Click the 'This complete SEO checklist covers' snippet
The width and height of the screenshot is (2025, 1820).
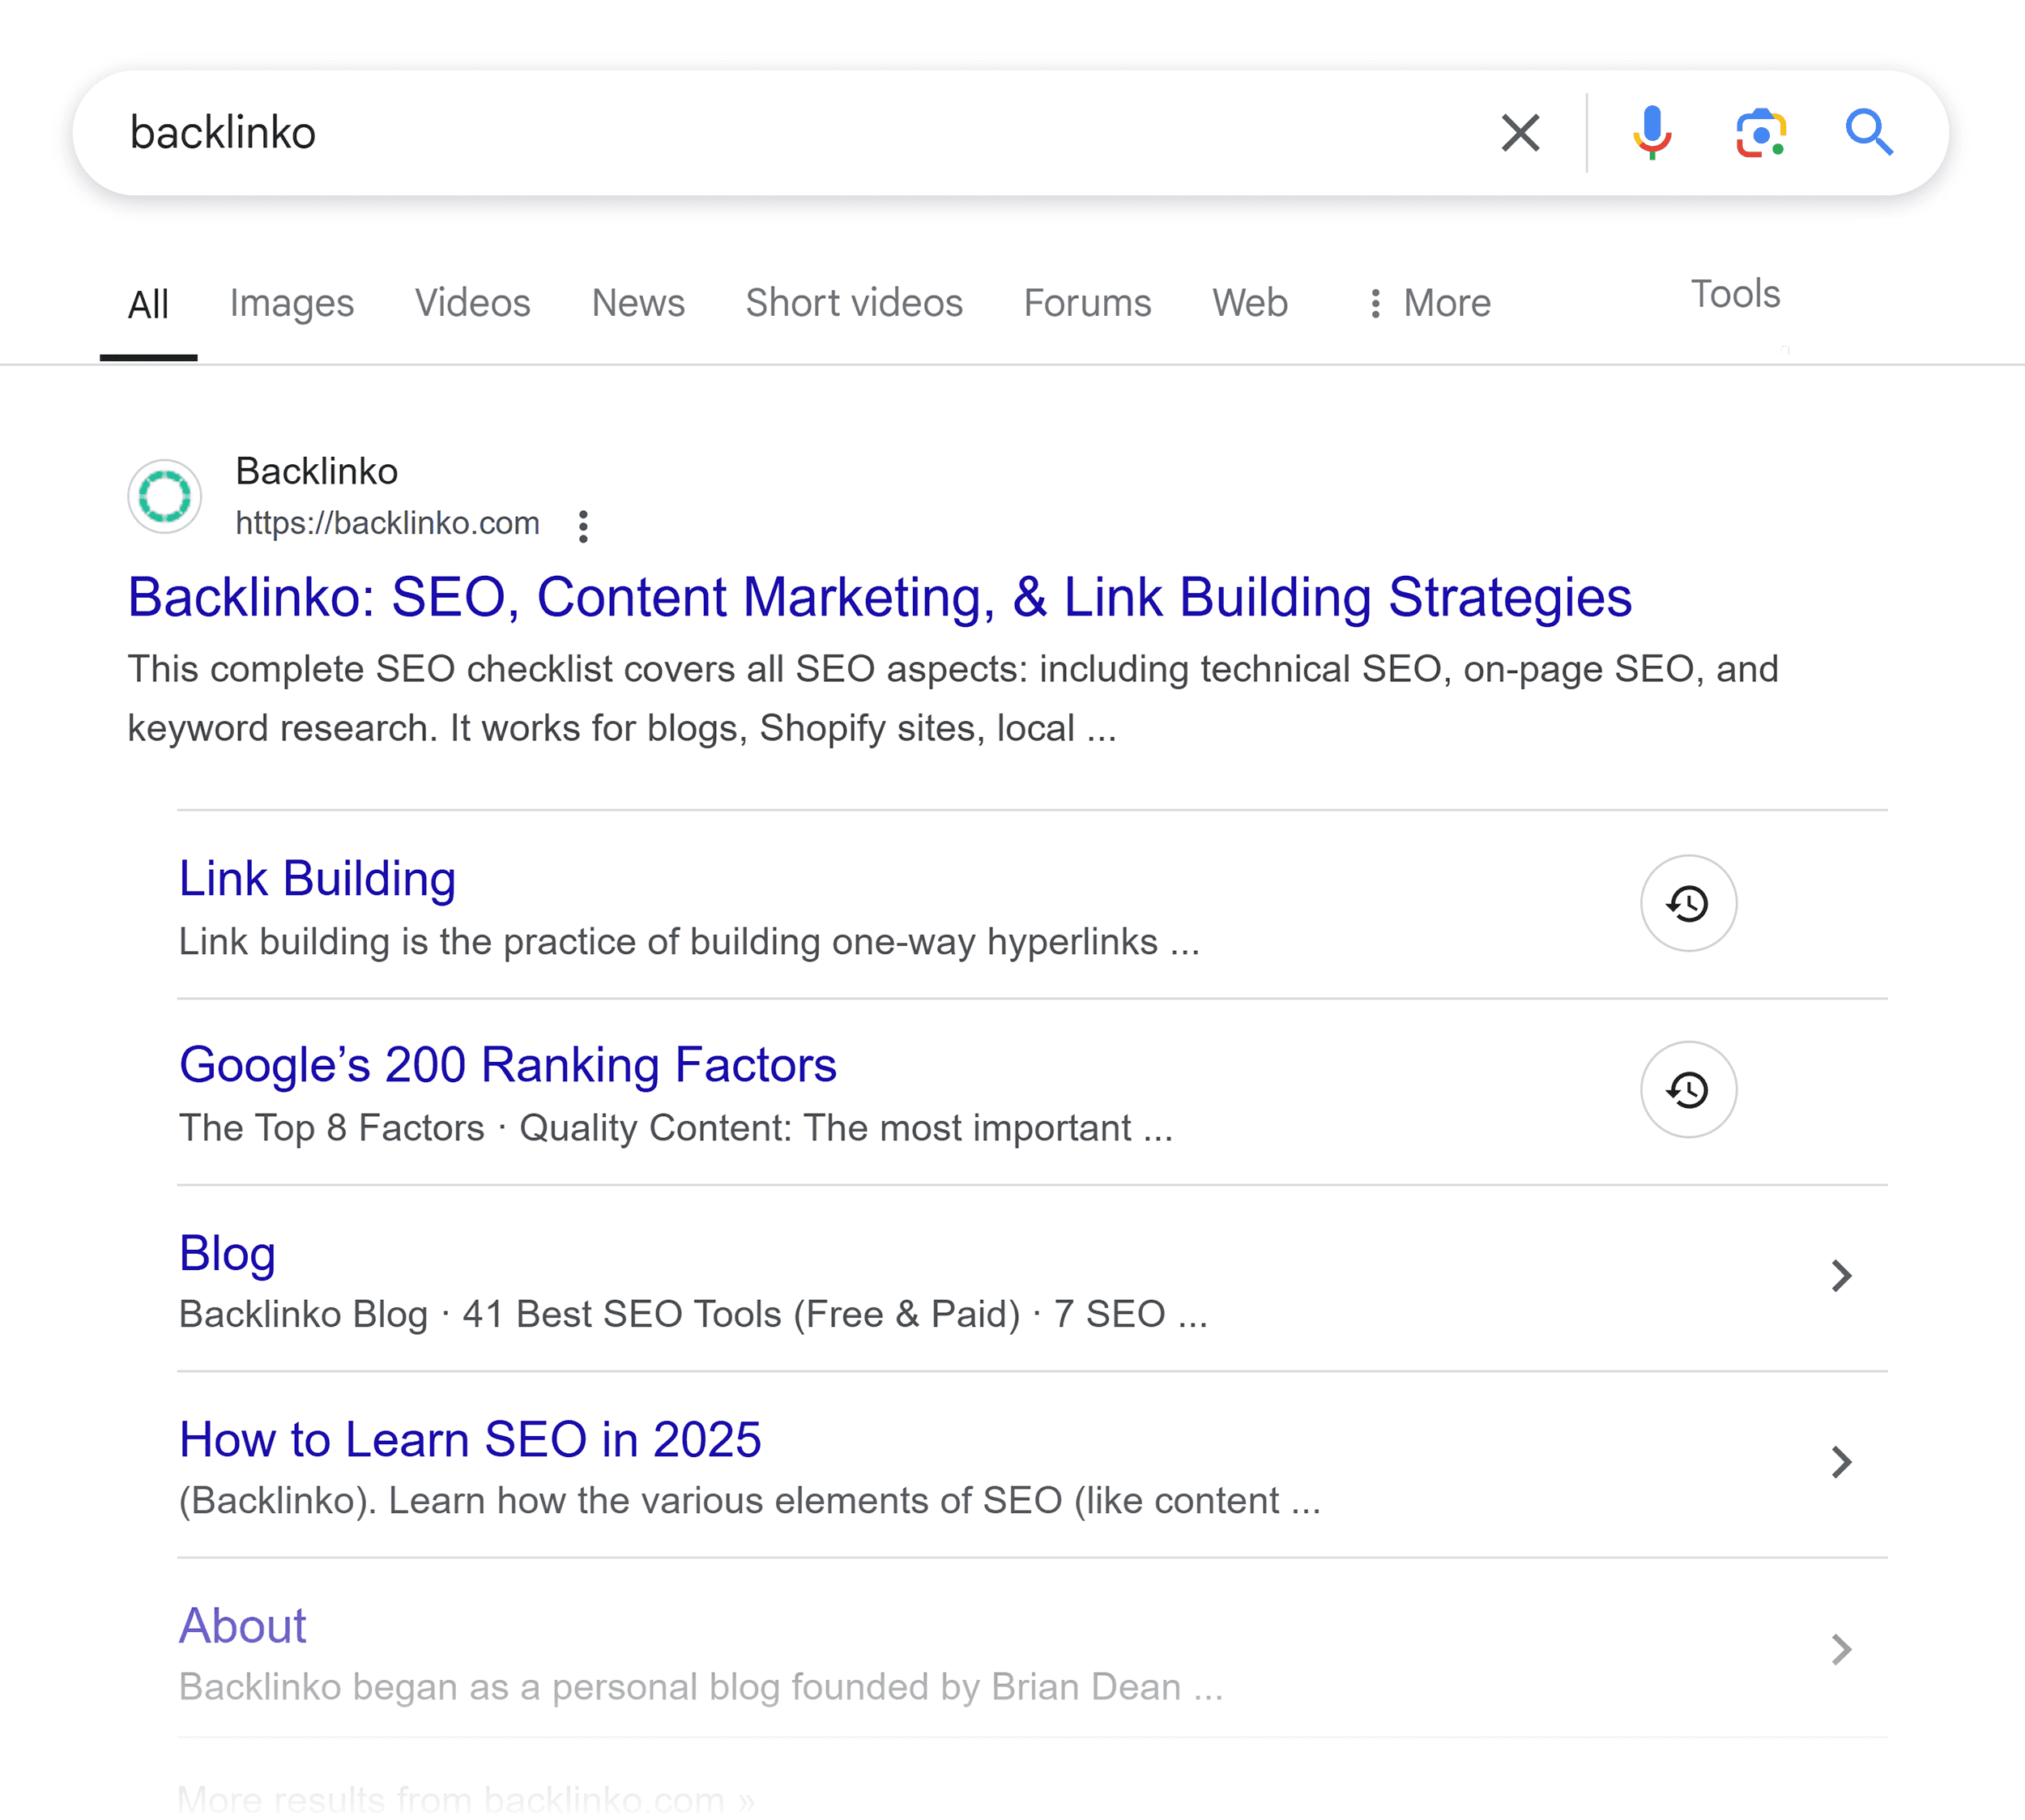point(953,698)
